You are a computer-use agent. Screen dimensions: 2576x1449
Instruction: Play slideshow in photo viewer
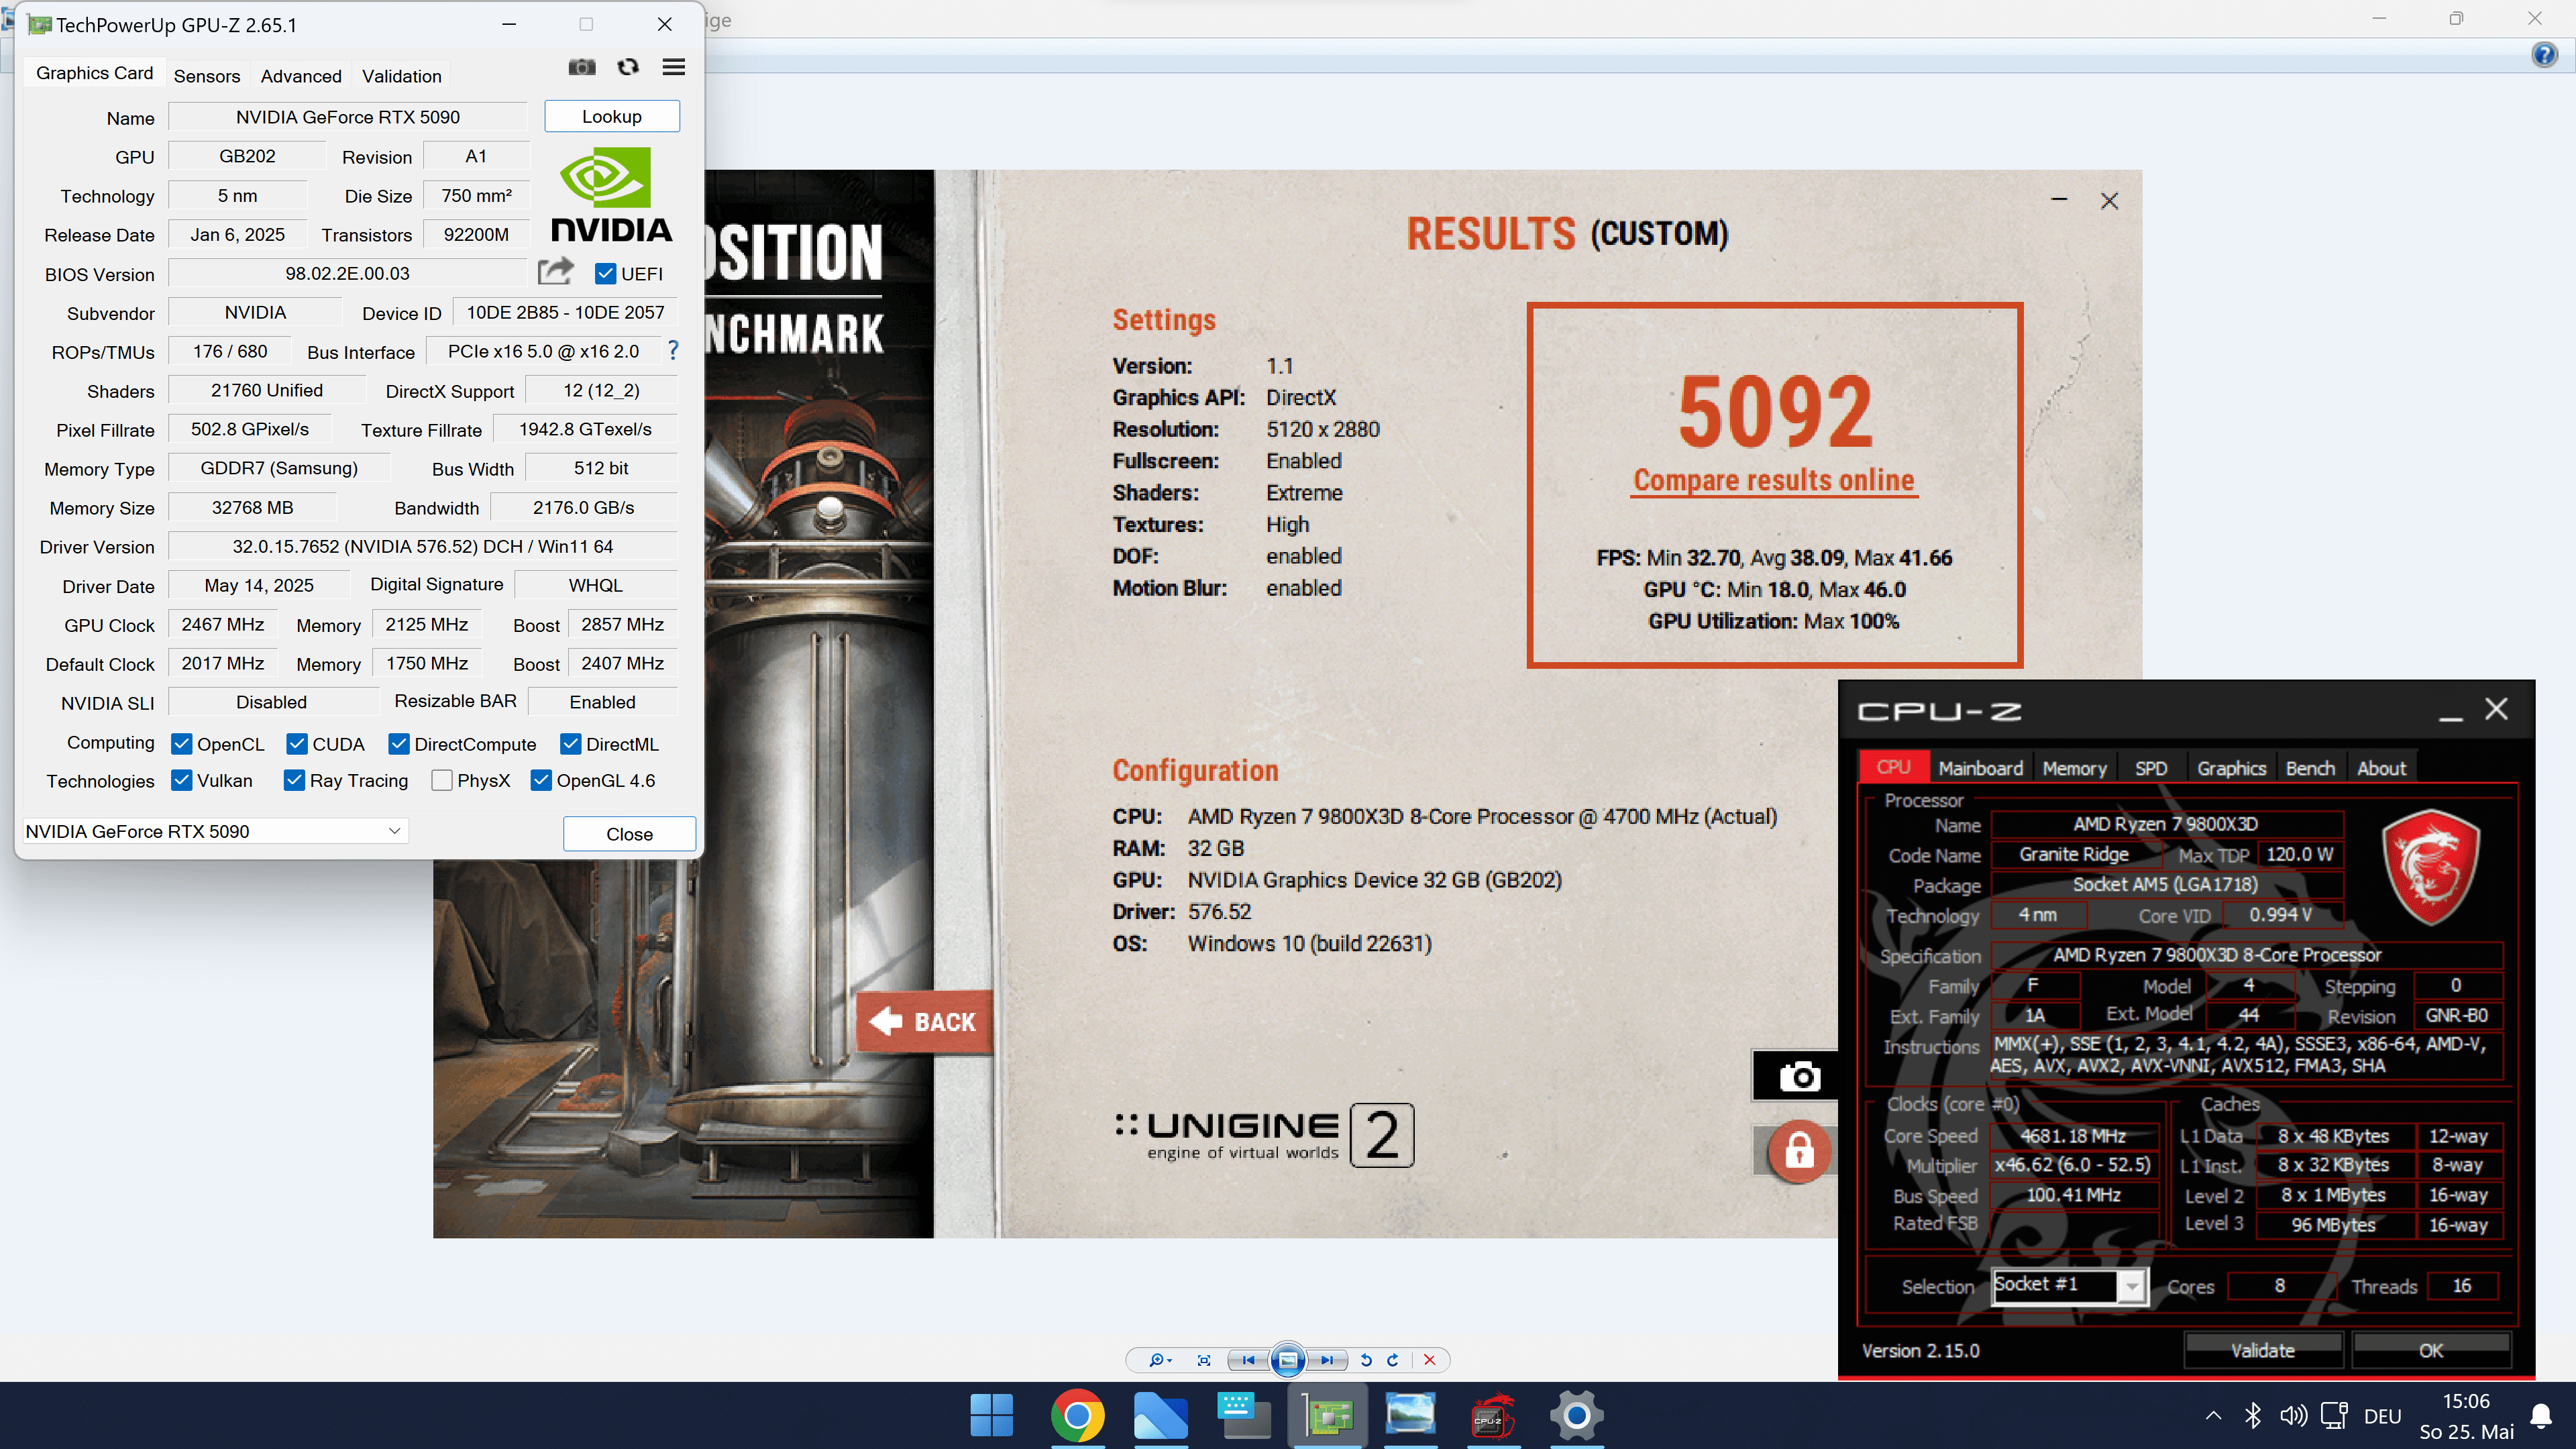pos(1288,1360)
